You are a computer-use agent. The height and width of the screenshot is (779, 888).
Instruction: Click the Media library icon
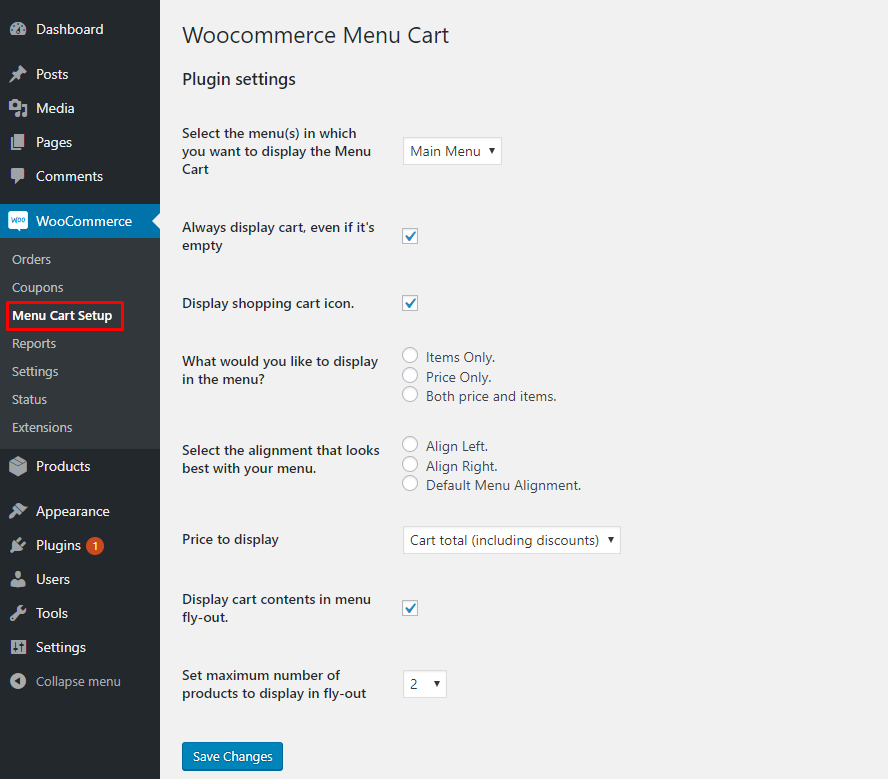coord(18,108)
